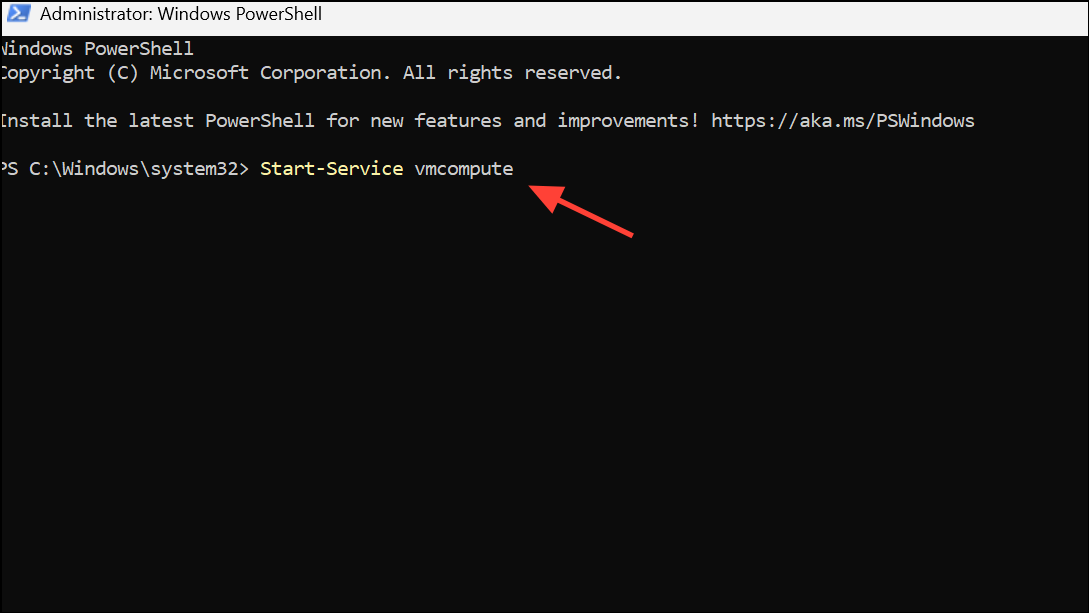
Task: Click the https://aka.ms/PSWindows link
Action: 843,120
